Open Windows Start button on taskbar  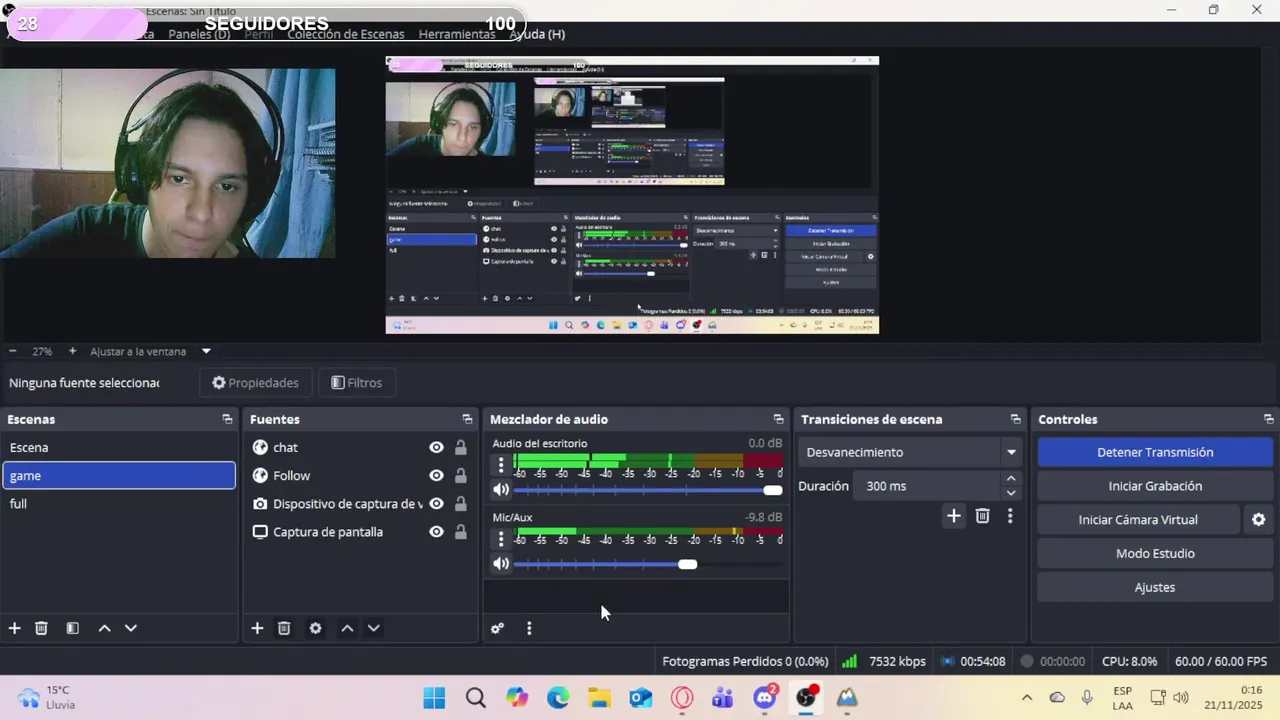(434, 698)
